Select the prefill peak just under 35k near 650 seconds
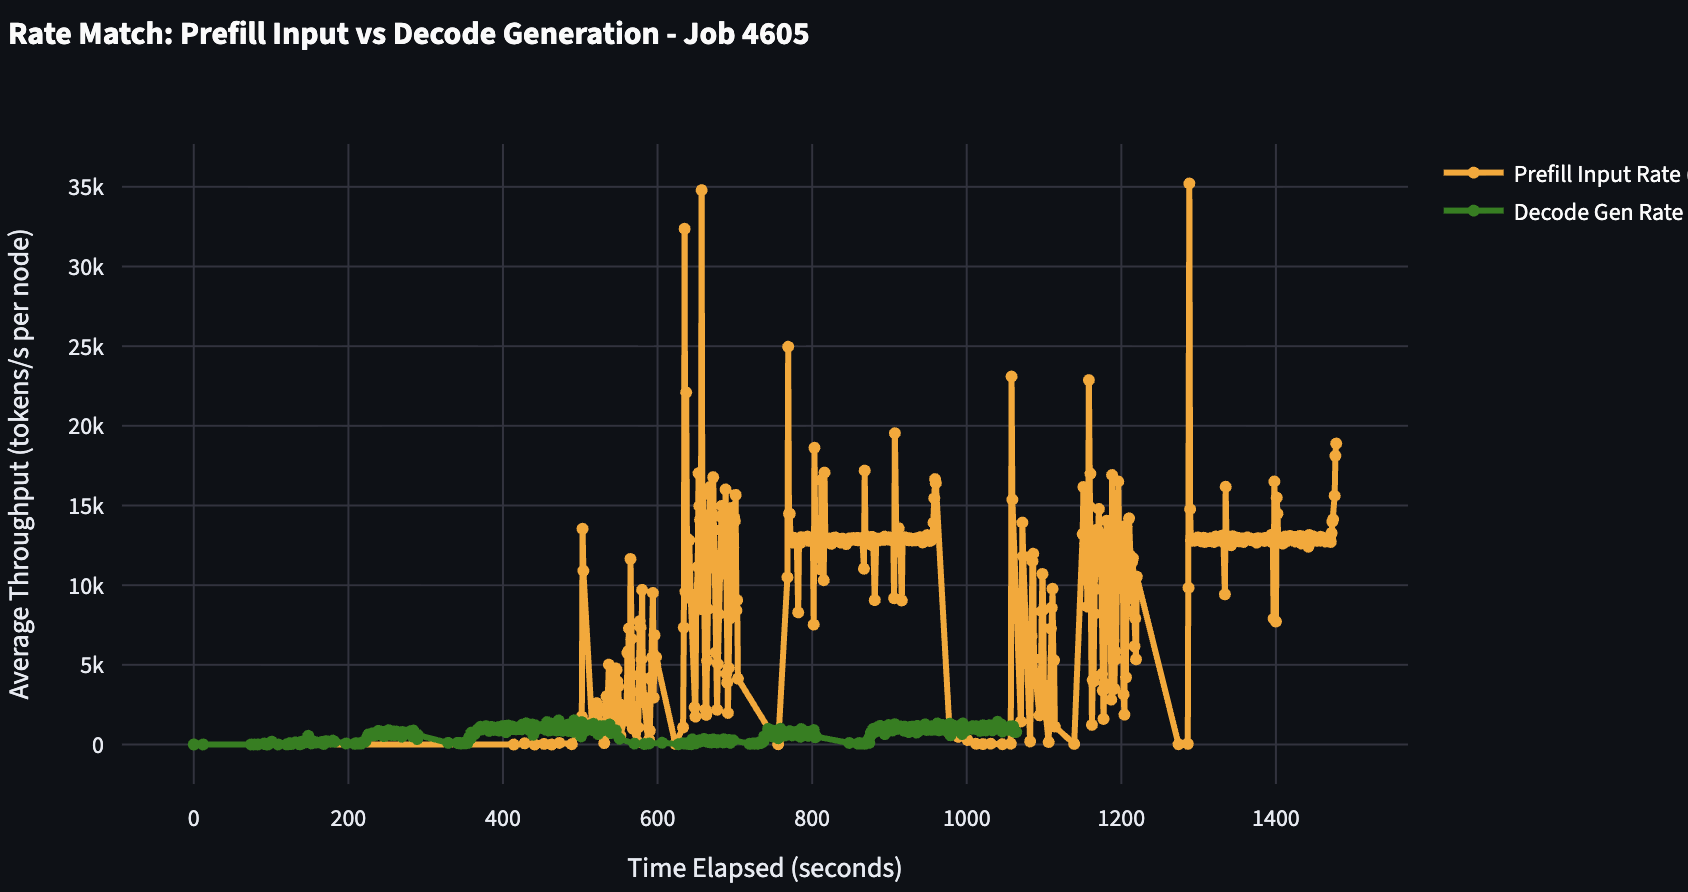1688x892 pixels. point(702,190)
